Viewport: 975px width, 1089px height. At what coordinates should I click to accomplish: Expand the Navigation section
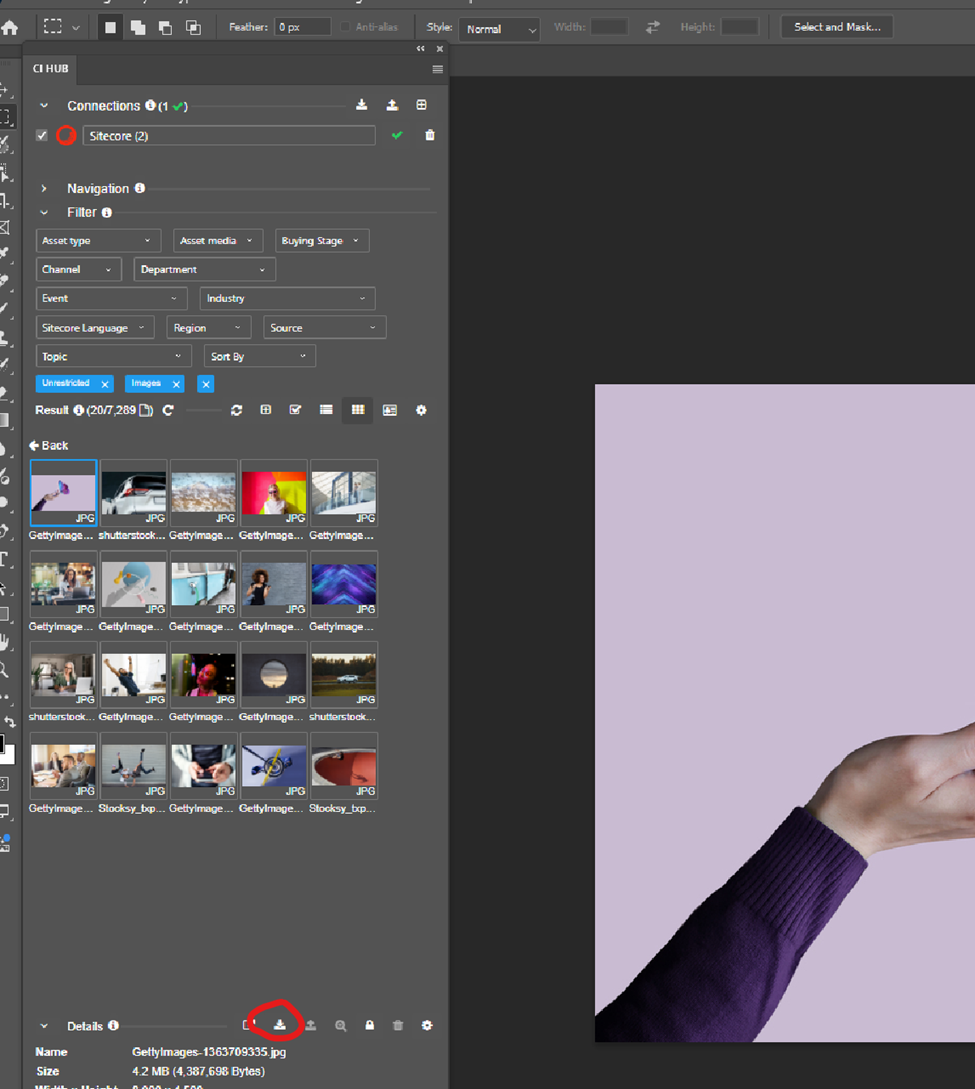[x=45, y=188]
